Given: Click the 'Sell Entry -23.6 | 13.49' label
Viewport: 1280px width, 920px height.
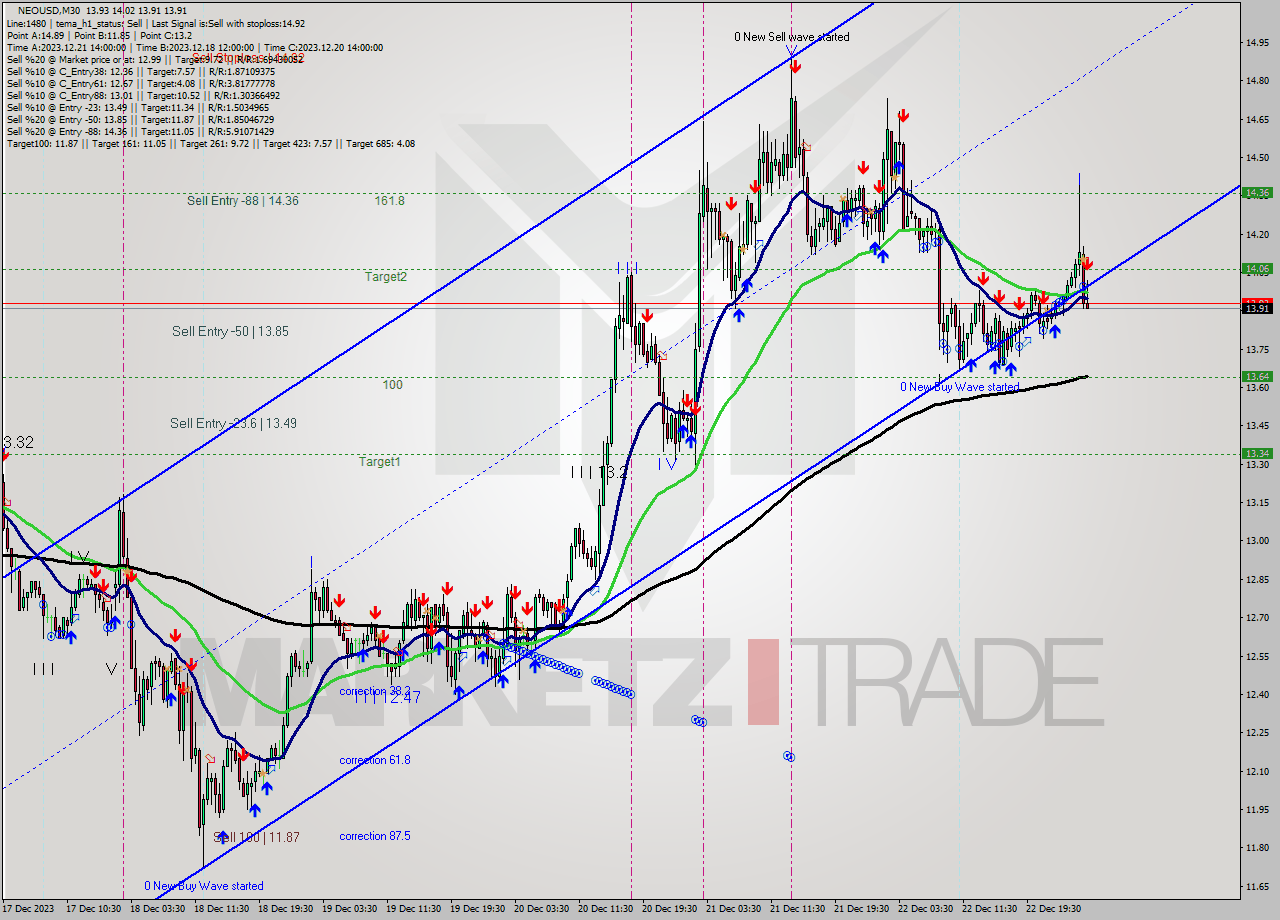Looking at the screenshot, I should point(233,424).
